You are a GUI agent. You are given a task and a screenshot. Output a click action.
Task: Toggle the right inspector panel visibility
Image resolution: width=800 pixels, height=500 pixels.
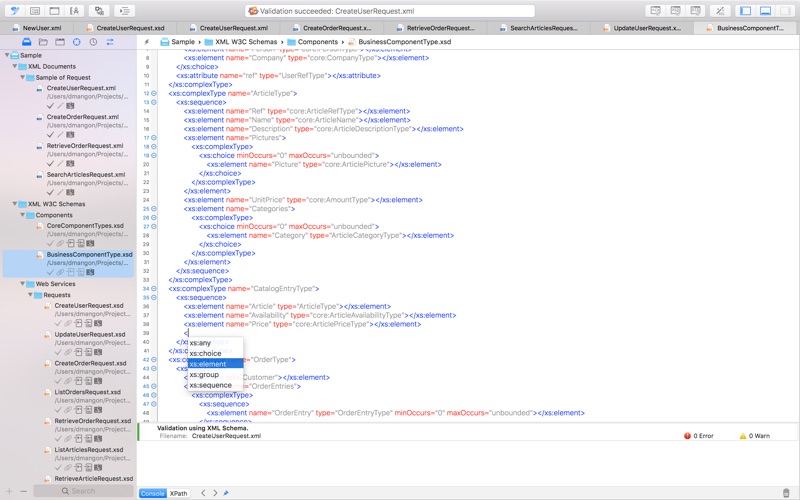click(x=785, y=10)
